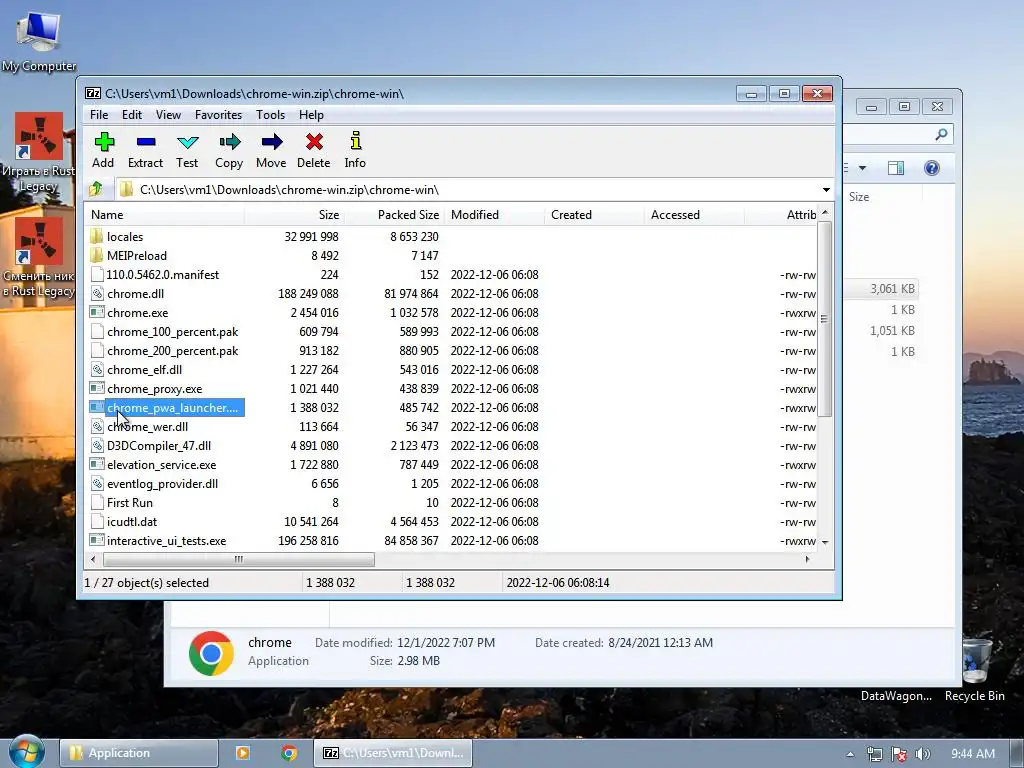The image size is (1024, 768).
Task: Open Сменить ник в Rust Legacy shortcut
Action: tap(39, 257)
